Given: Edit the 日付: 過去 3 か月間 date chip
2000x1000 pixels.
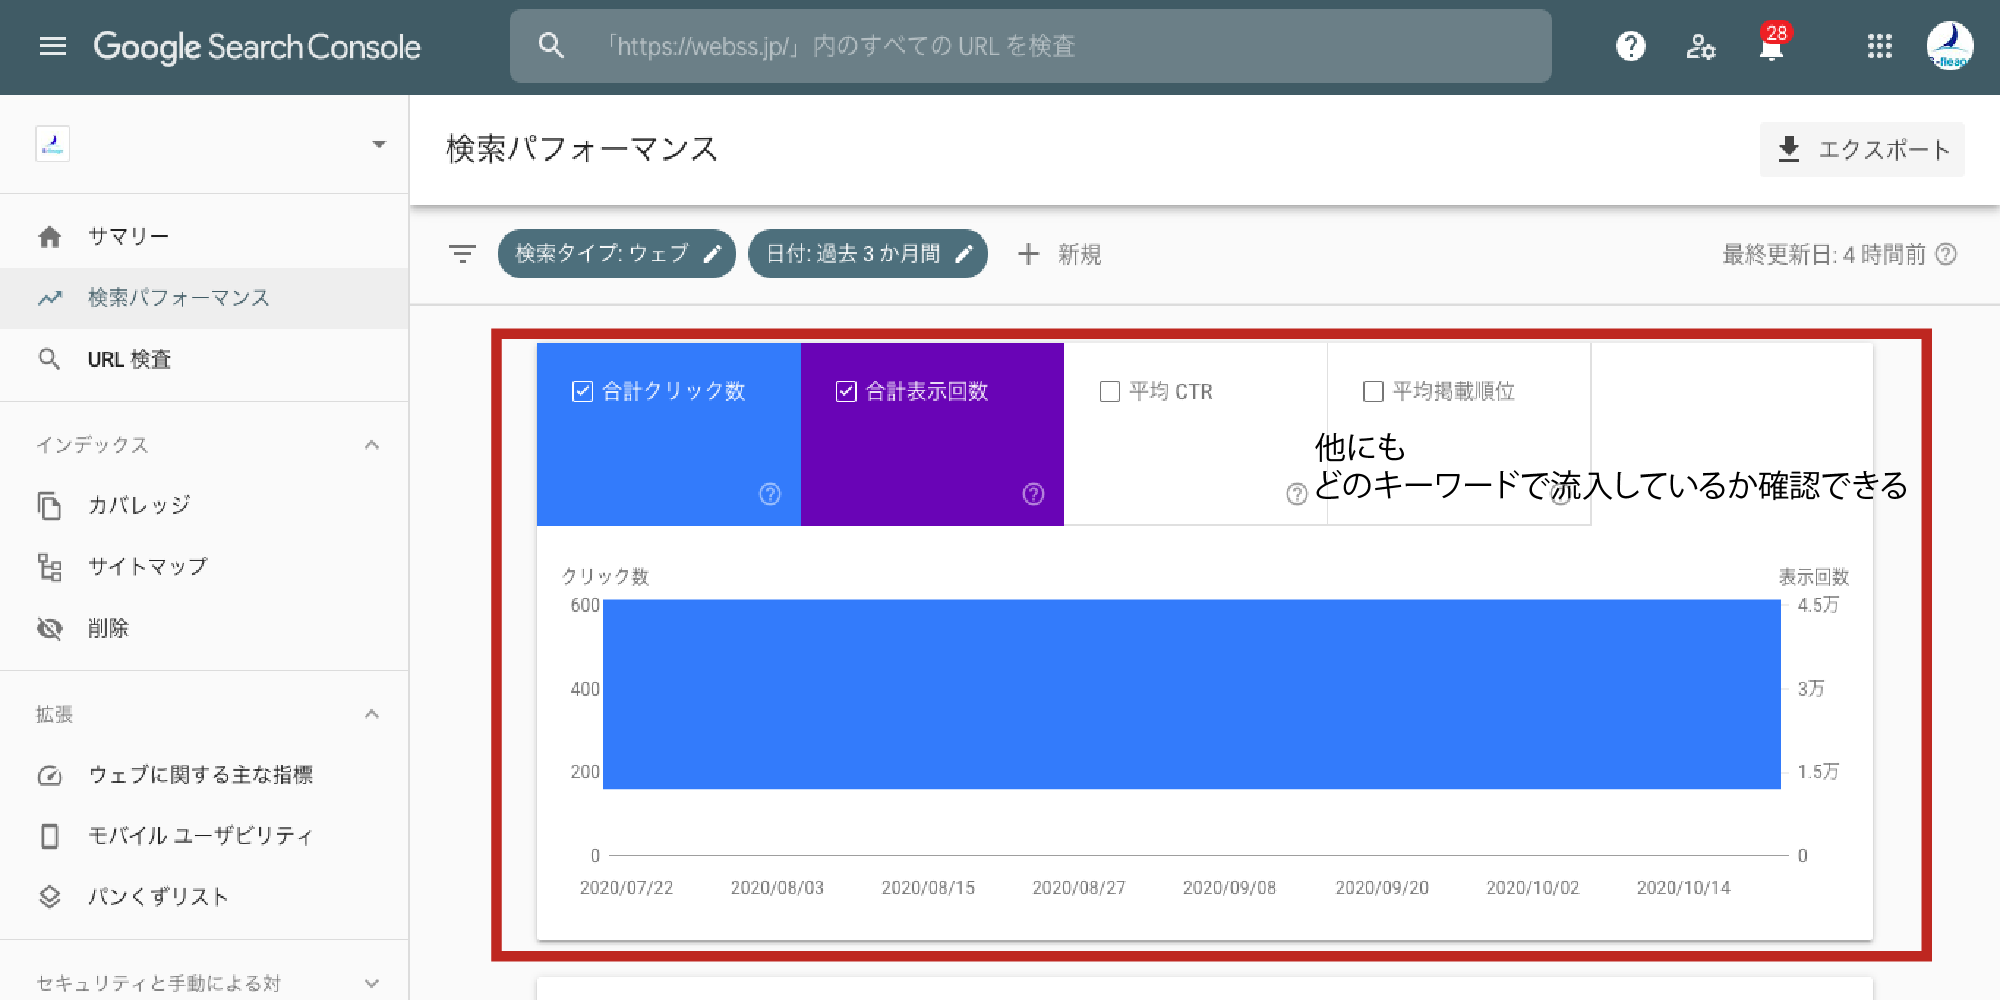Looking at the screenshot, I should 868,254.
